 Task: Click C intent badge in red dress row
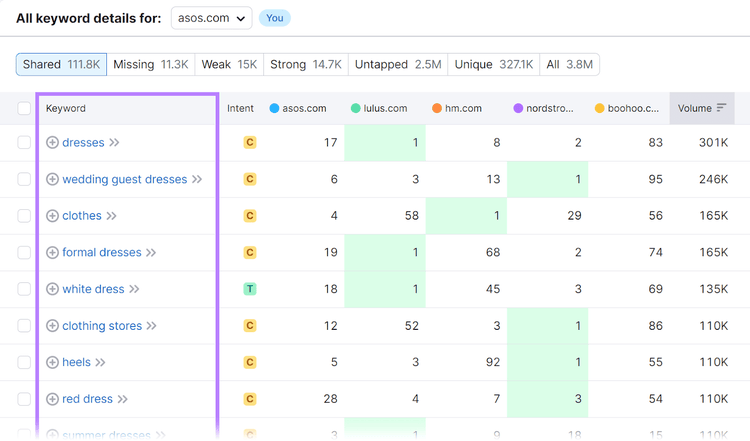250,399
